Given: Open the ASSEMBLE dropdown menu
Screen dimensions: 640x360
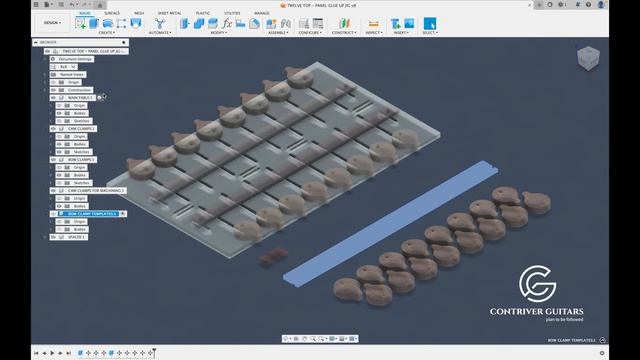Looking at the screenshot, I should point(278,33).
